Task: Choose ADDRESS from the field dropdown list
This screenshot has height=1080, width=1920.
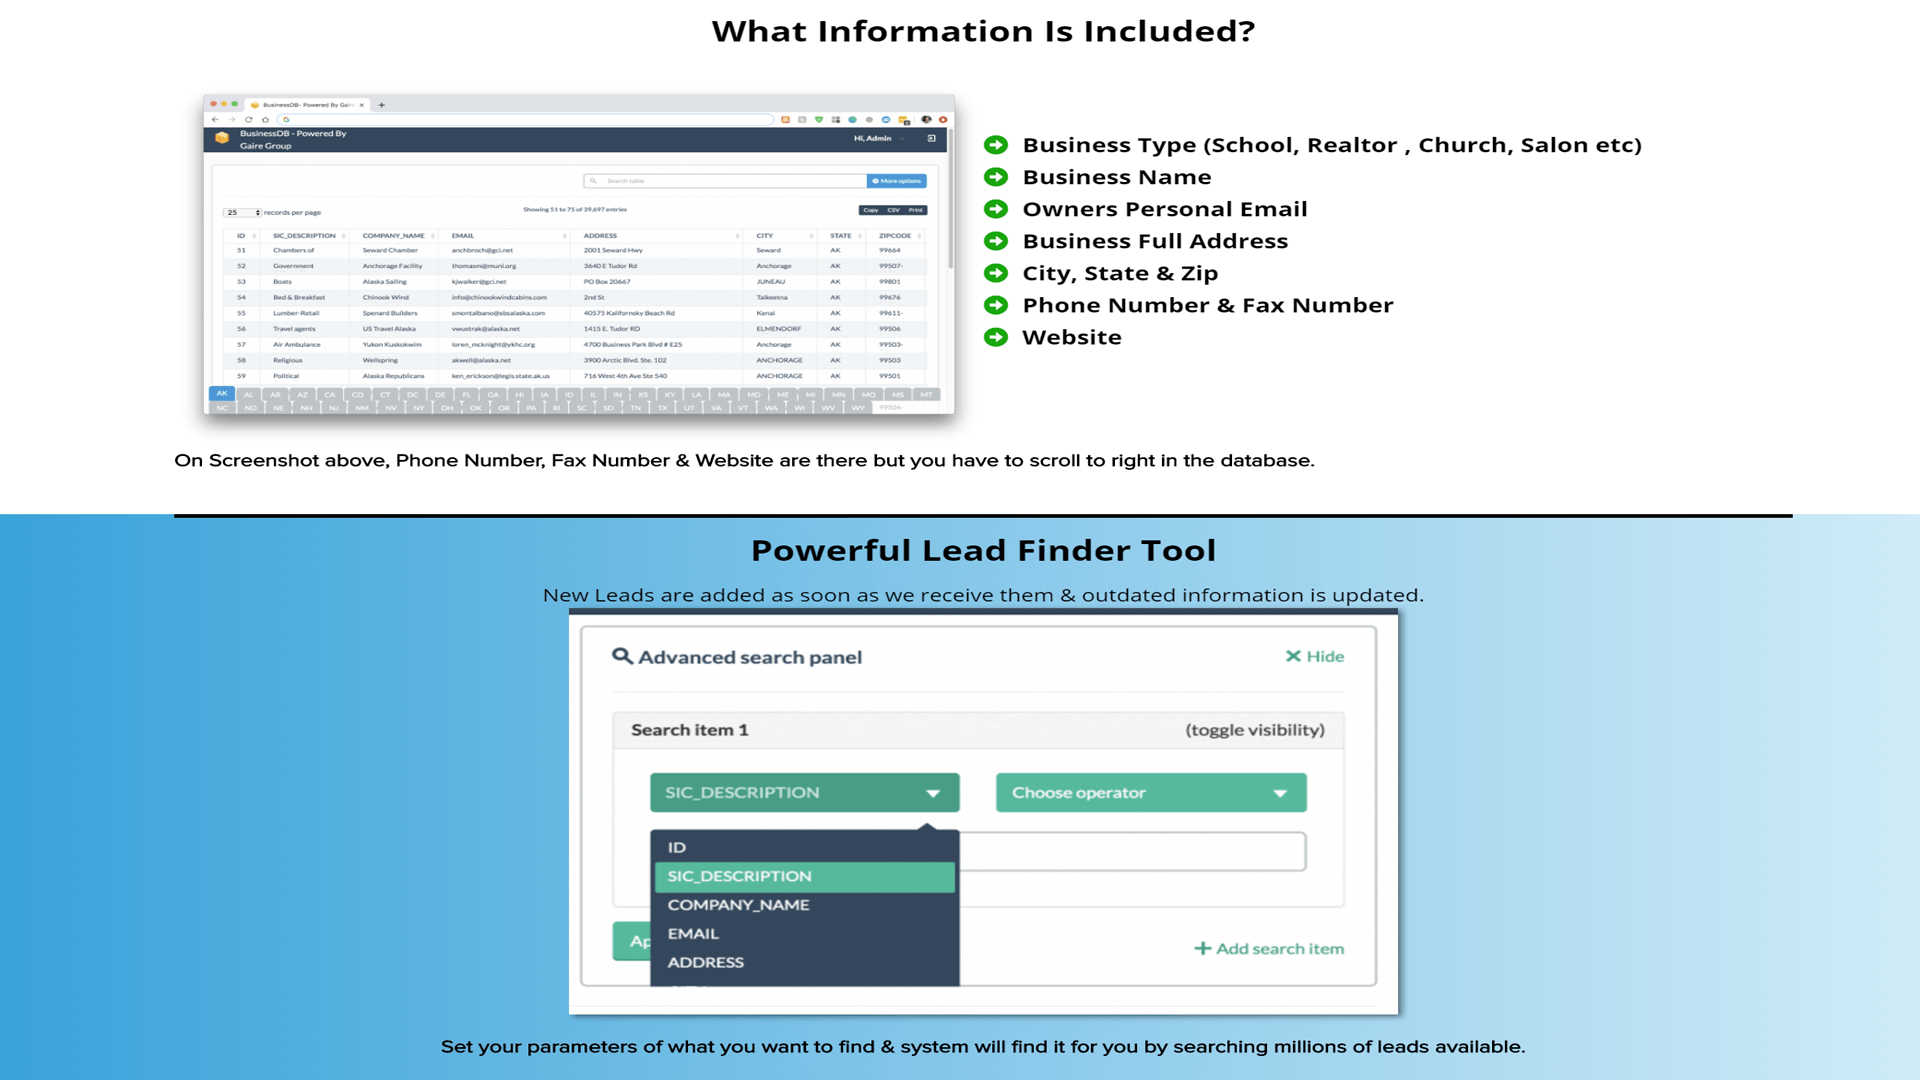Action: click(x=804, y=962)
